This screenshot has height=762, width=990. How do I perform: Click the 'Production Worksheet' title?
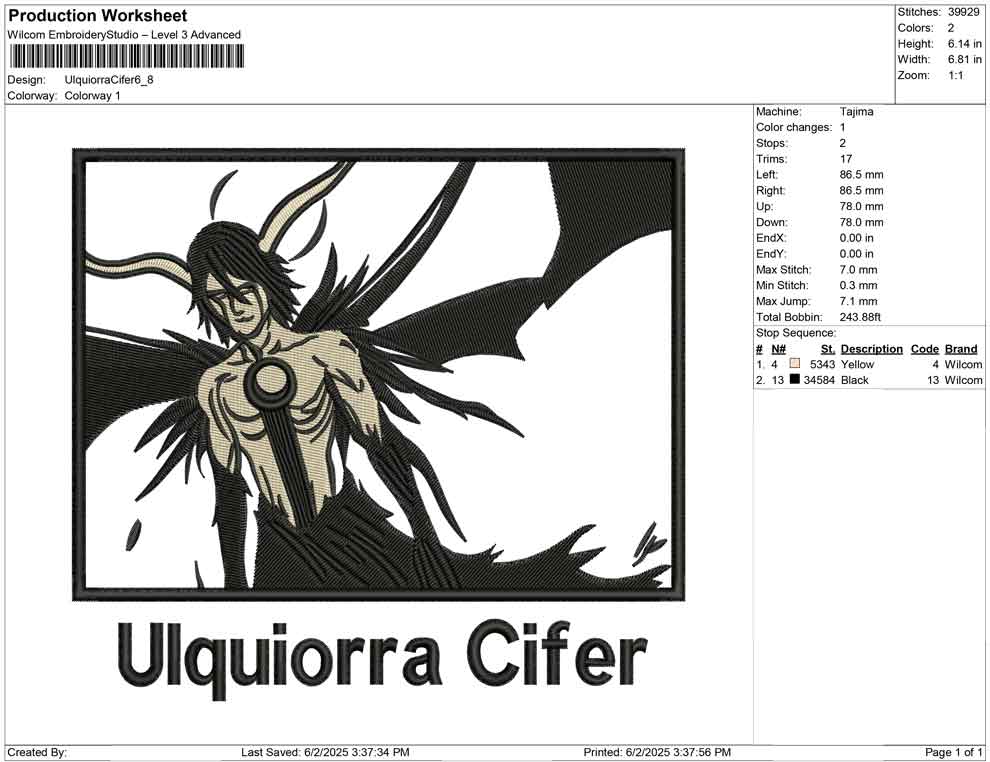[x=98, y=16]
